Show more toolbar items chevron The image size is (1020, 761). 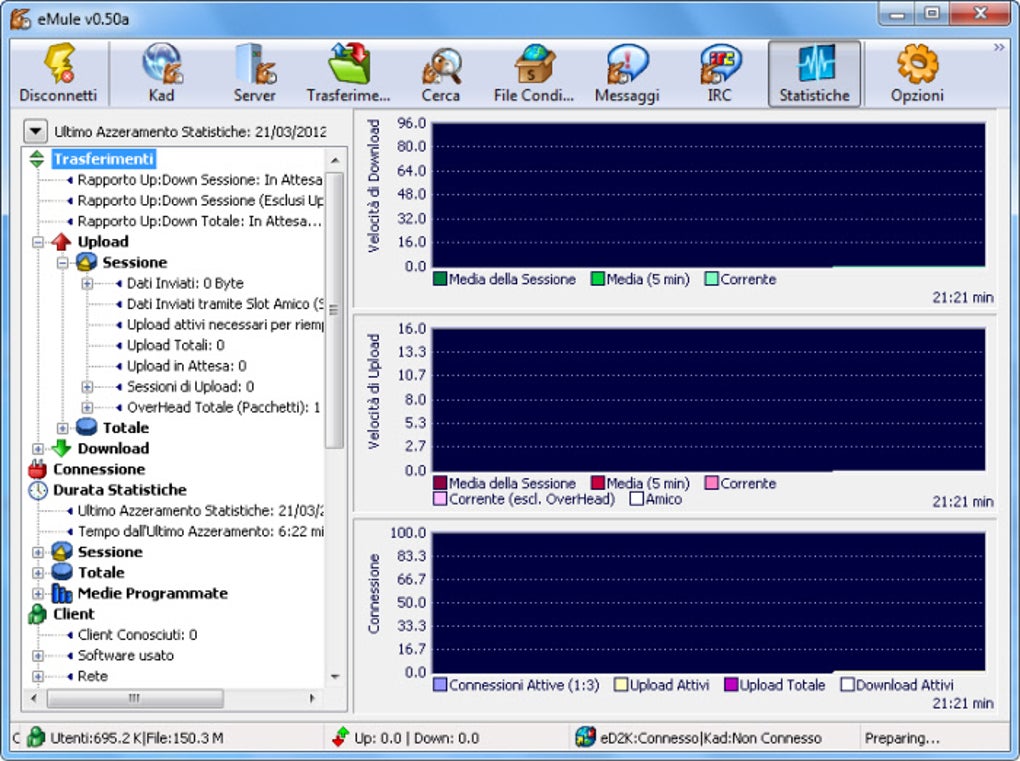[999, 47]
